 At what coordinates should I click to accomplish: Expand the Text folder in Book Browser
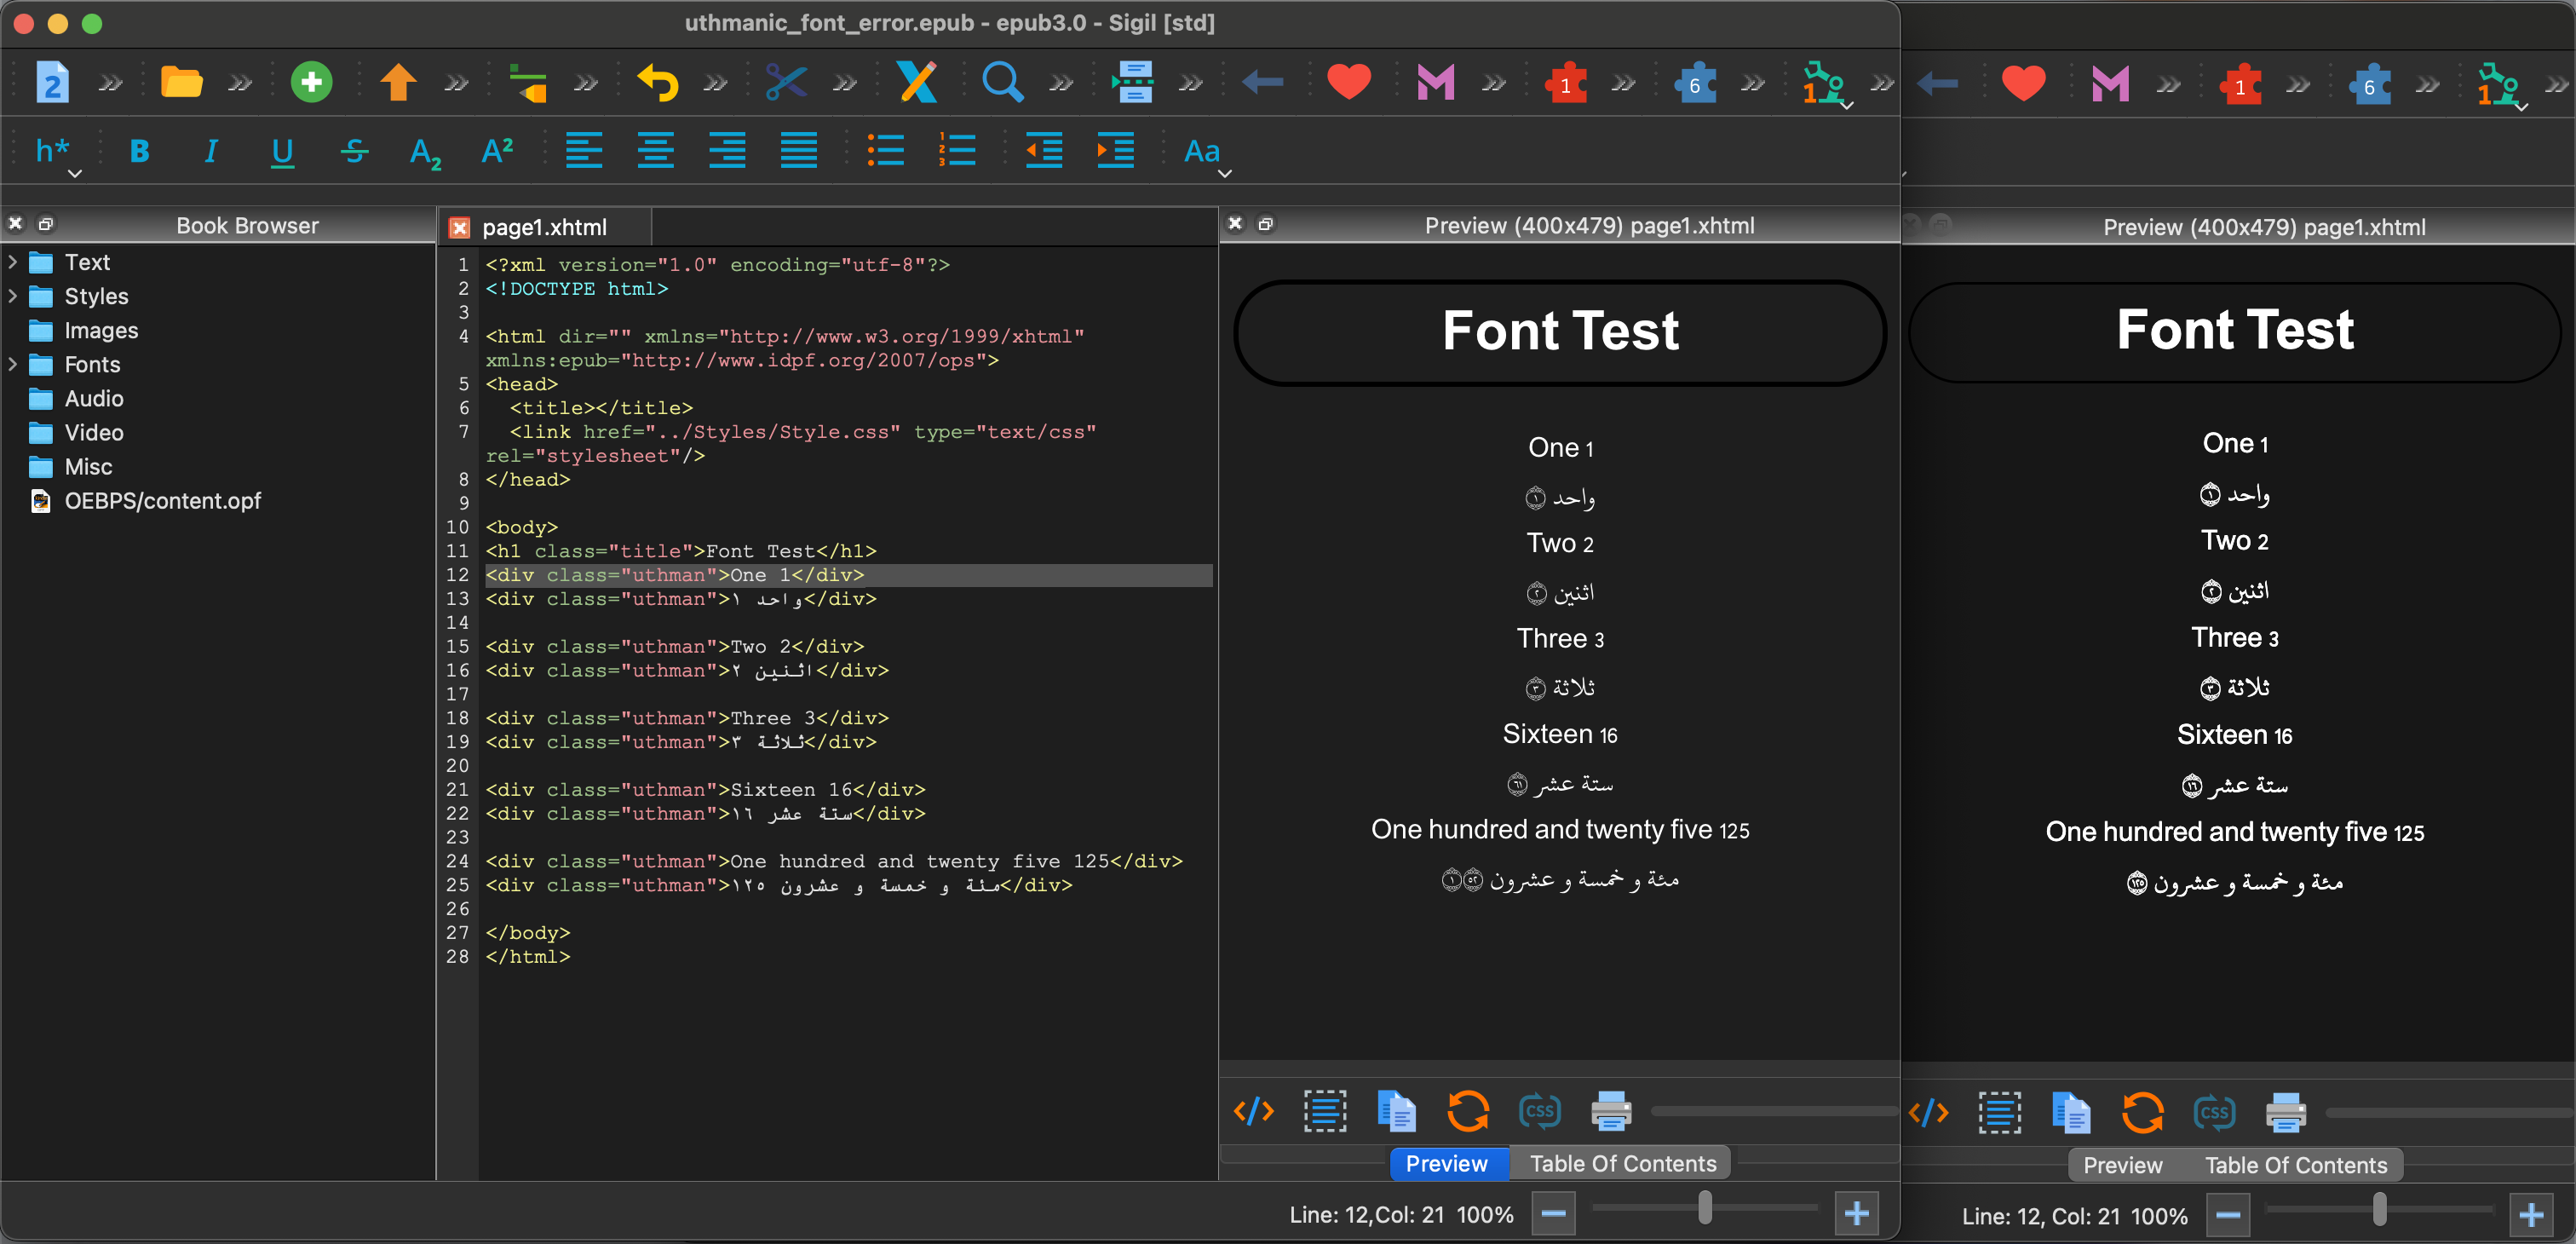[13, 262]
